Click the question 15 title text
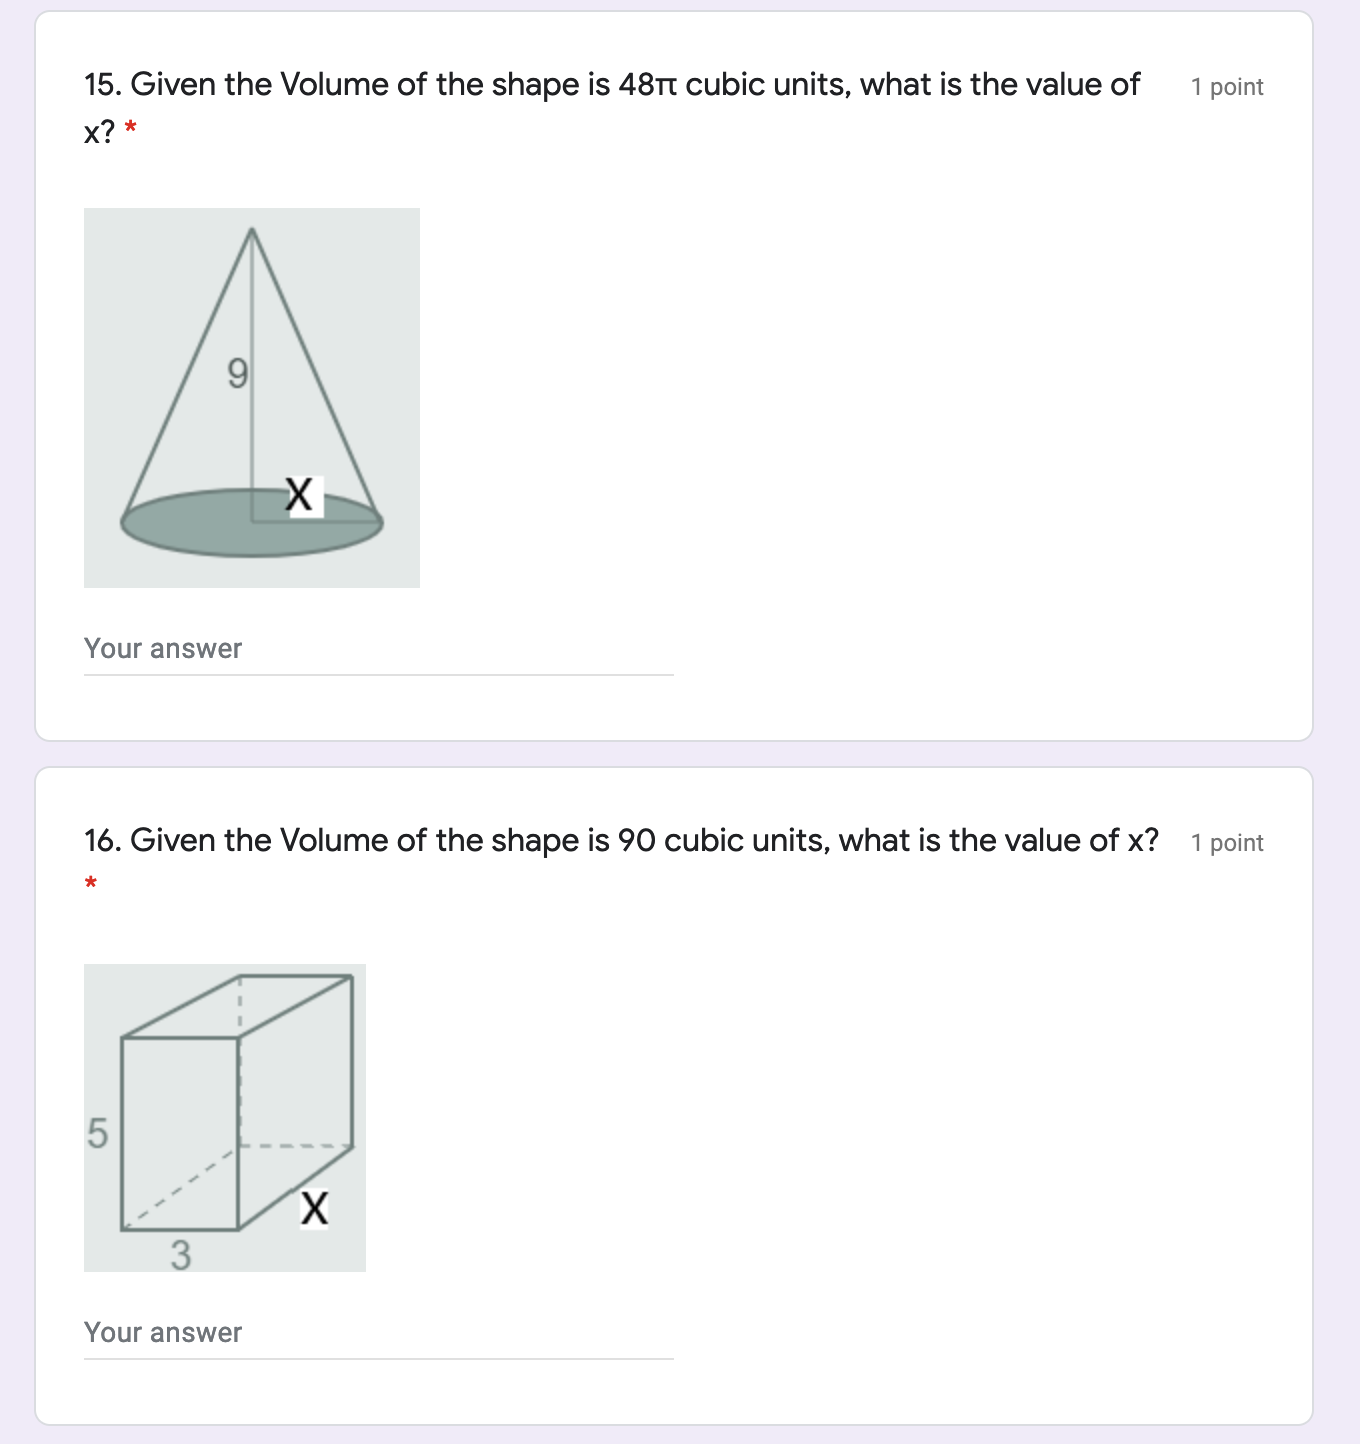 click(x=610, y=85)
